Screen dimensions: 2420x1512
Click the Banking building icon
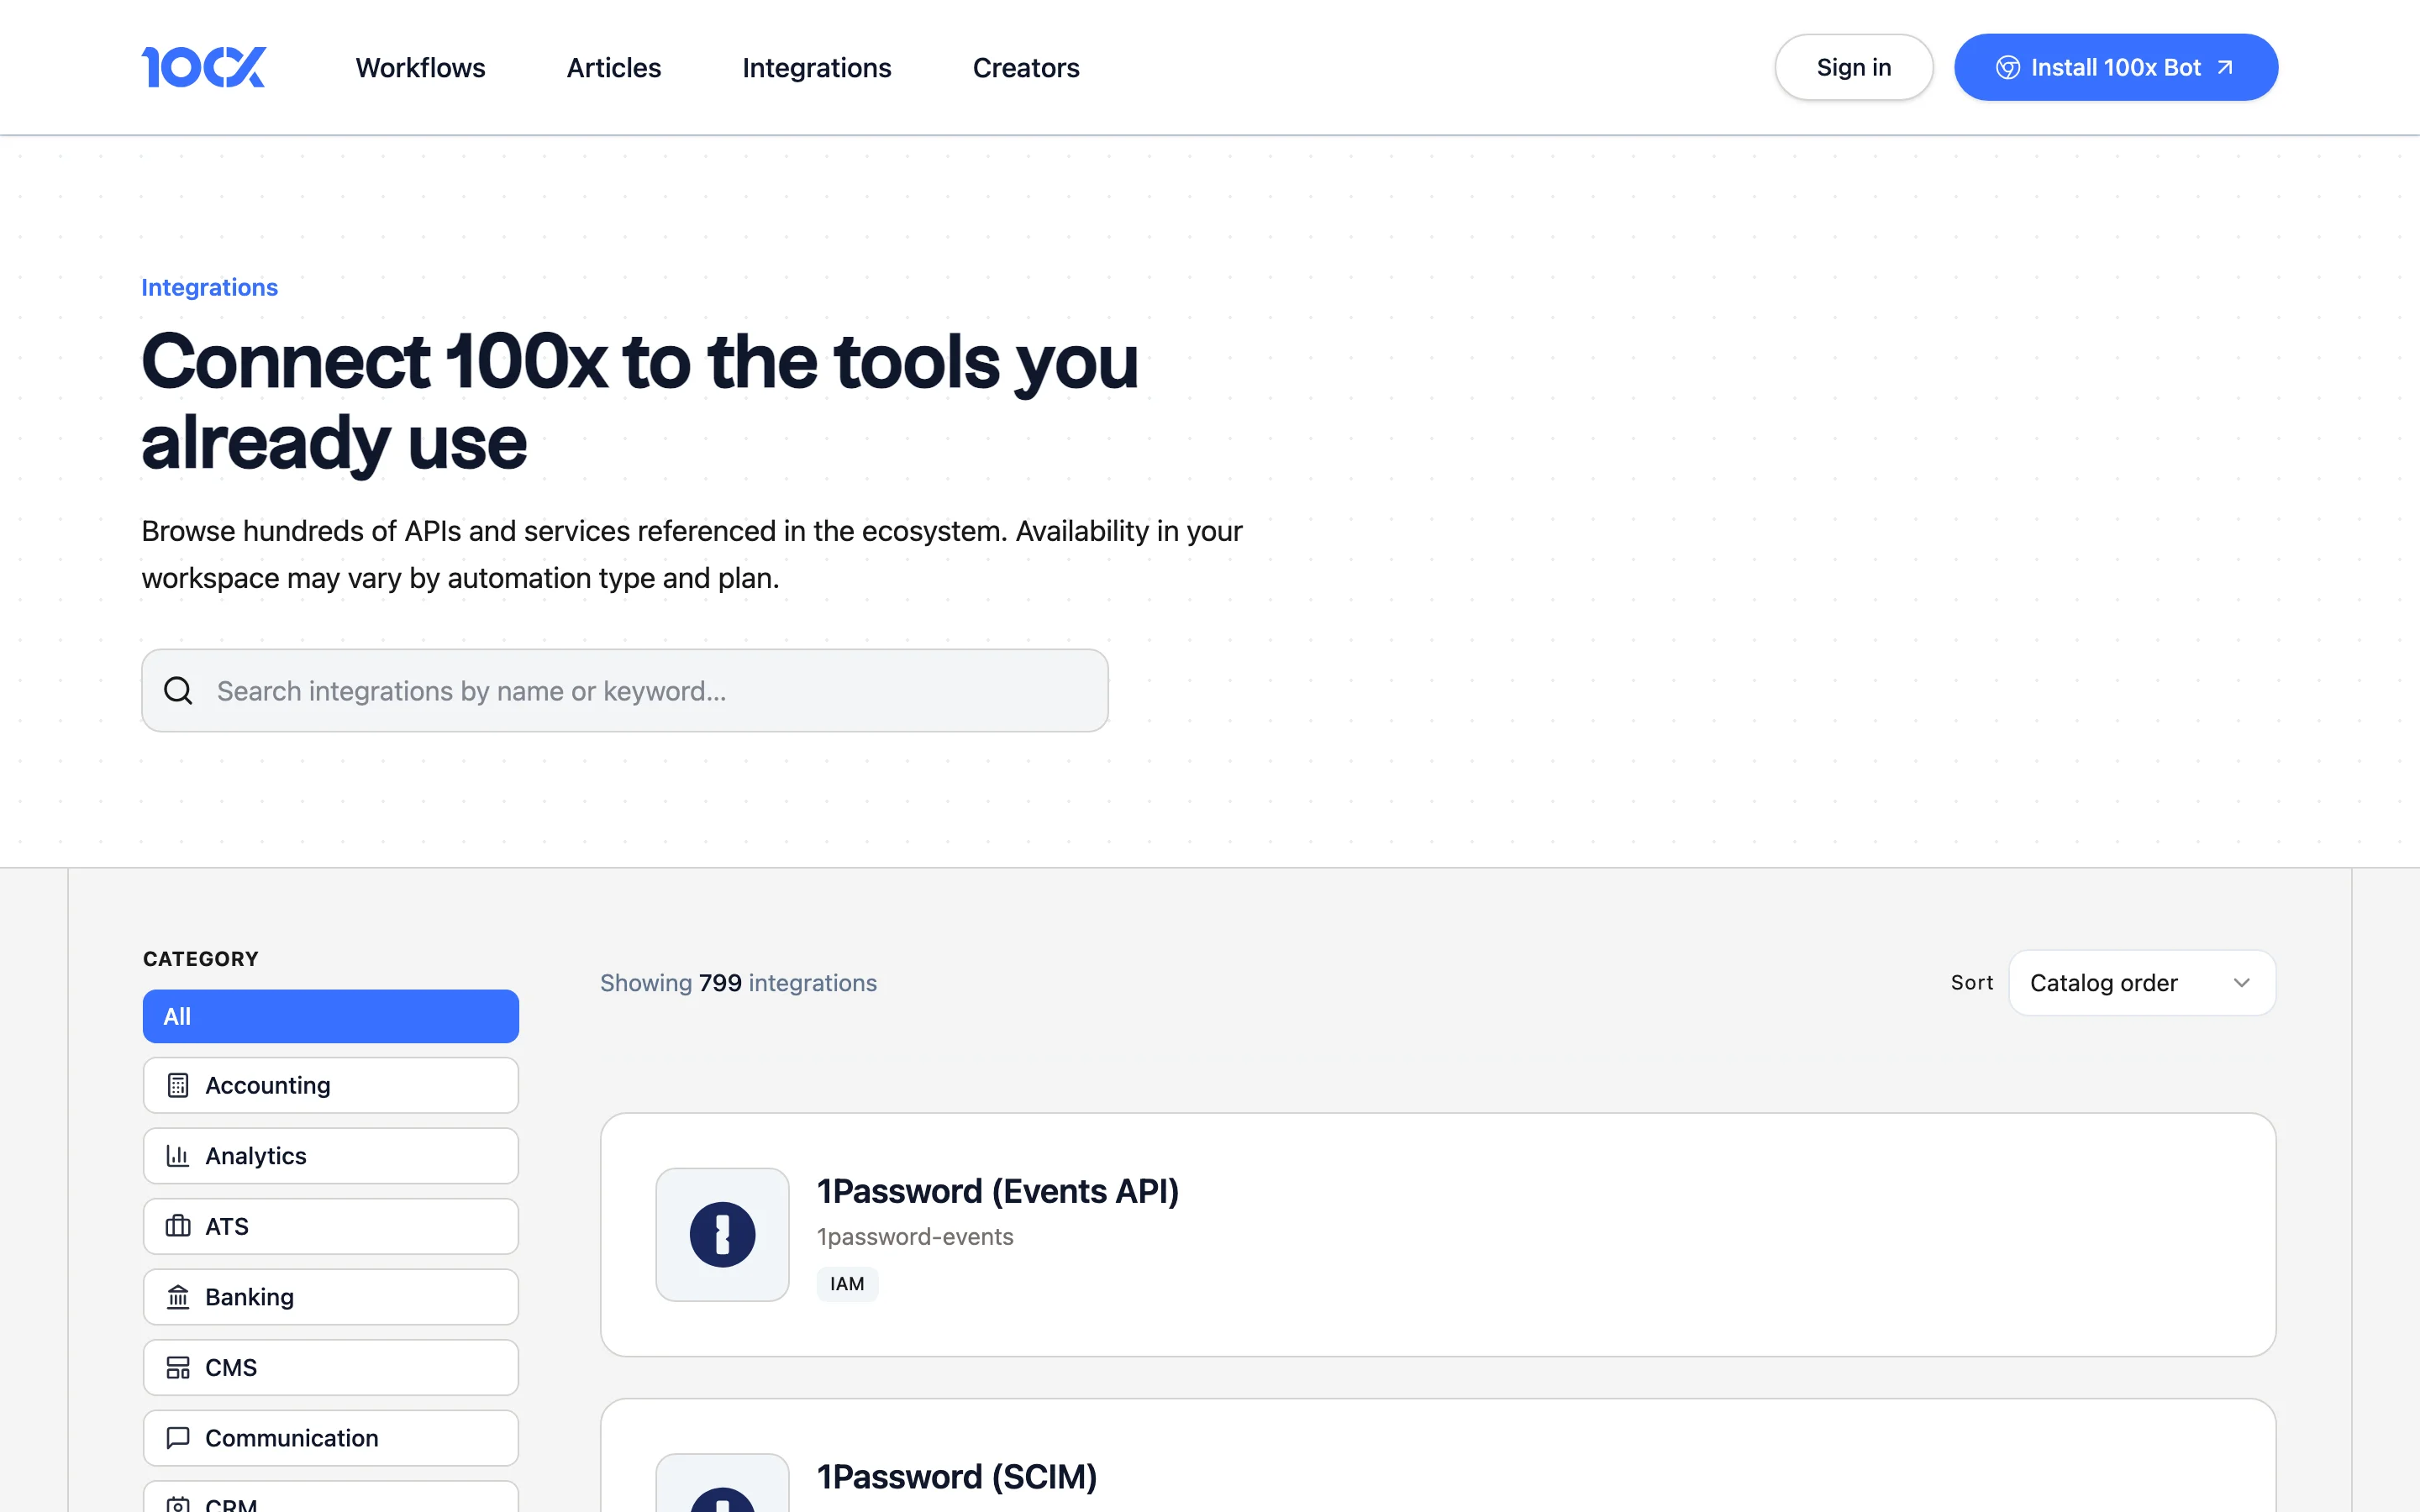[178, 1296]
